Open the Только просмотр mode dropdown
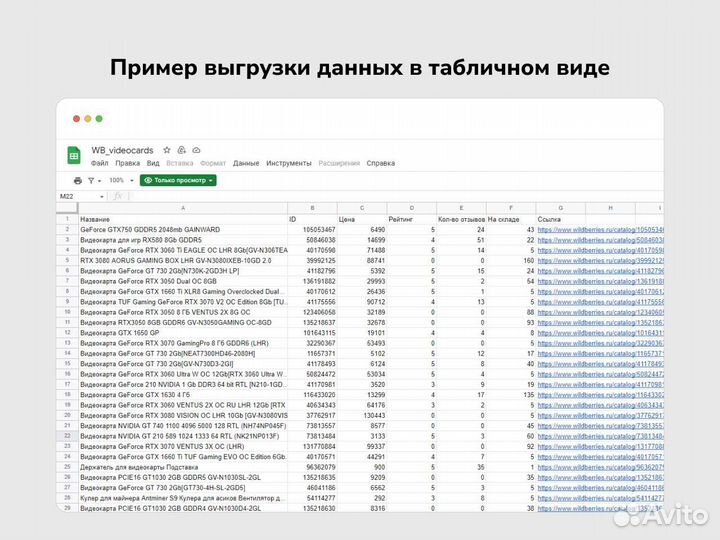The height and width of the screenshot is (540, 720). [178, 180]
